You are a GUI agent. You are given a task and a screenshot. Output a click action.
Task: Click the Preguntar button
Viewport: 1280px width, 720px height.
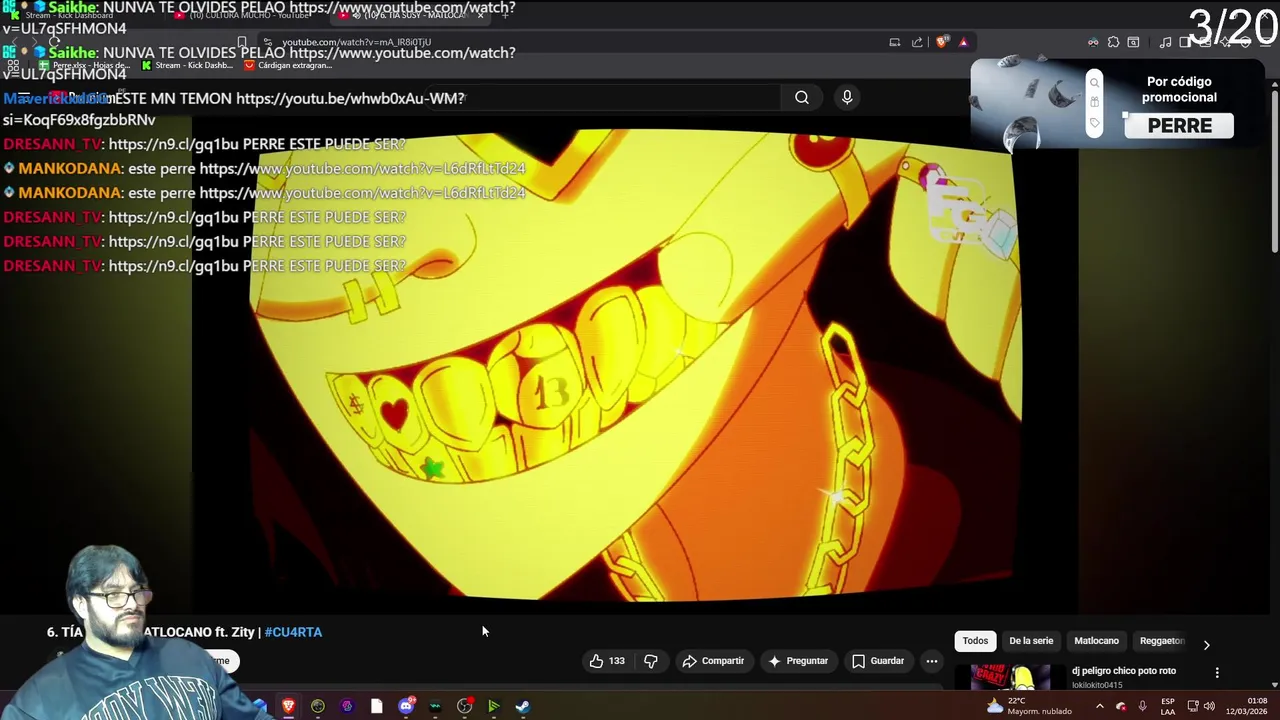click(x=798, y=661)
